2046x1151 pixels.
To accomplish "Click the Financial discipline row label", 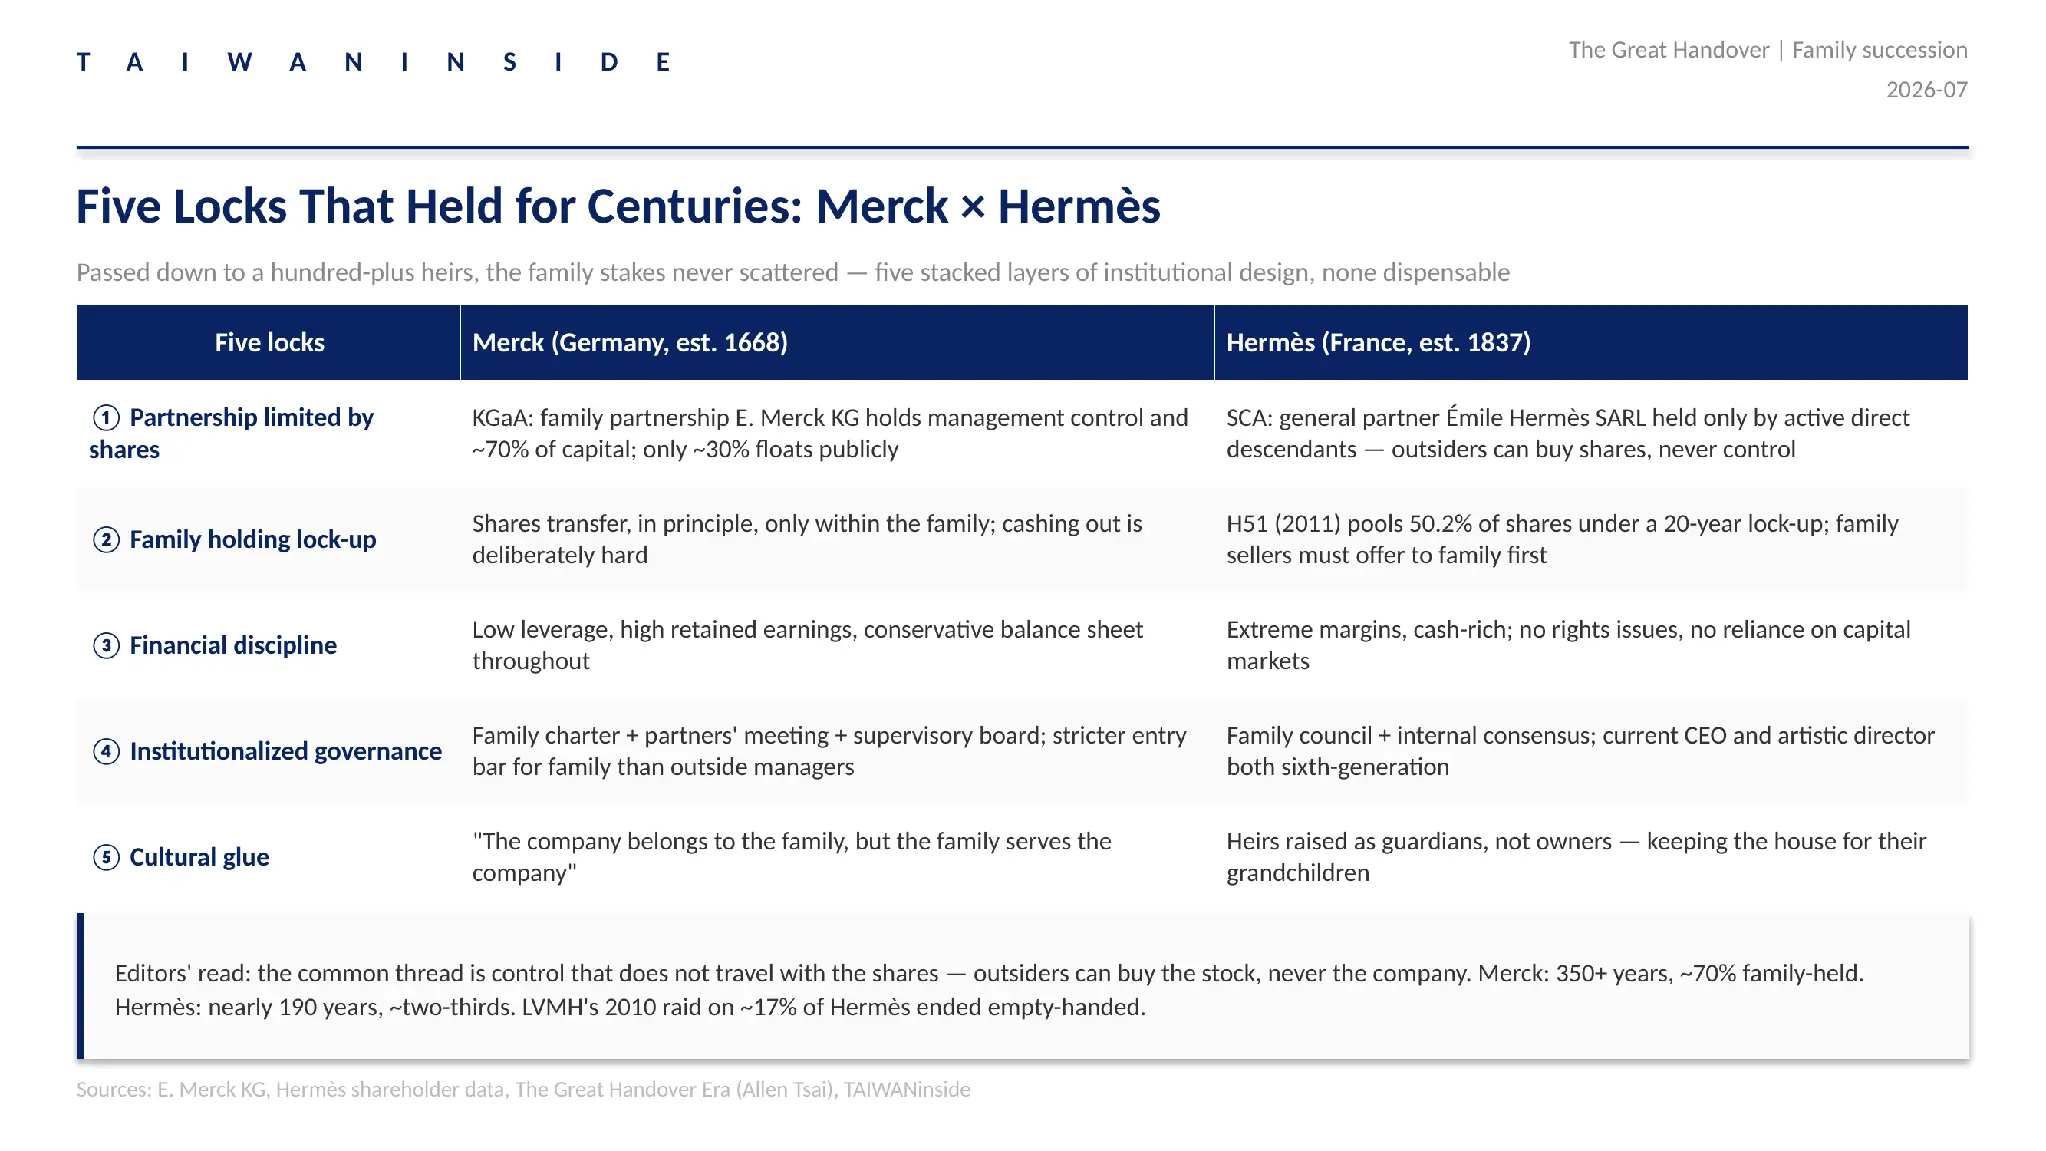I will tap(233, 646).
